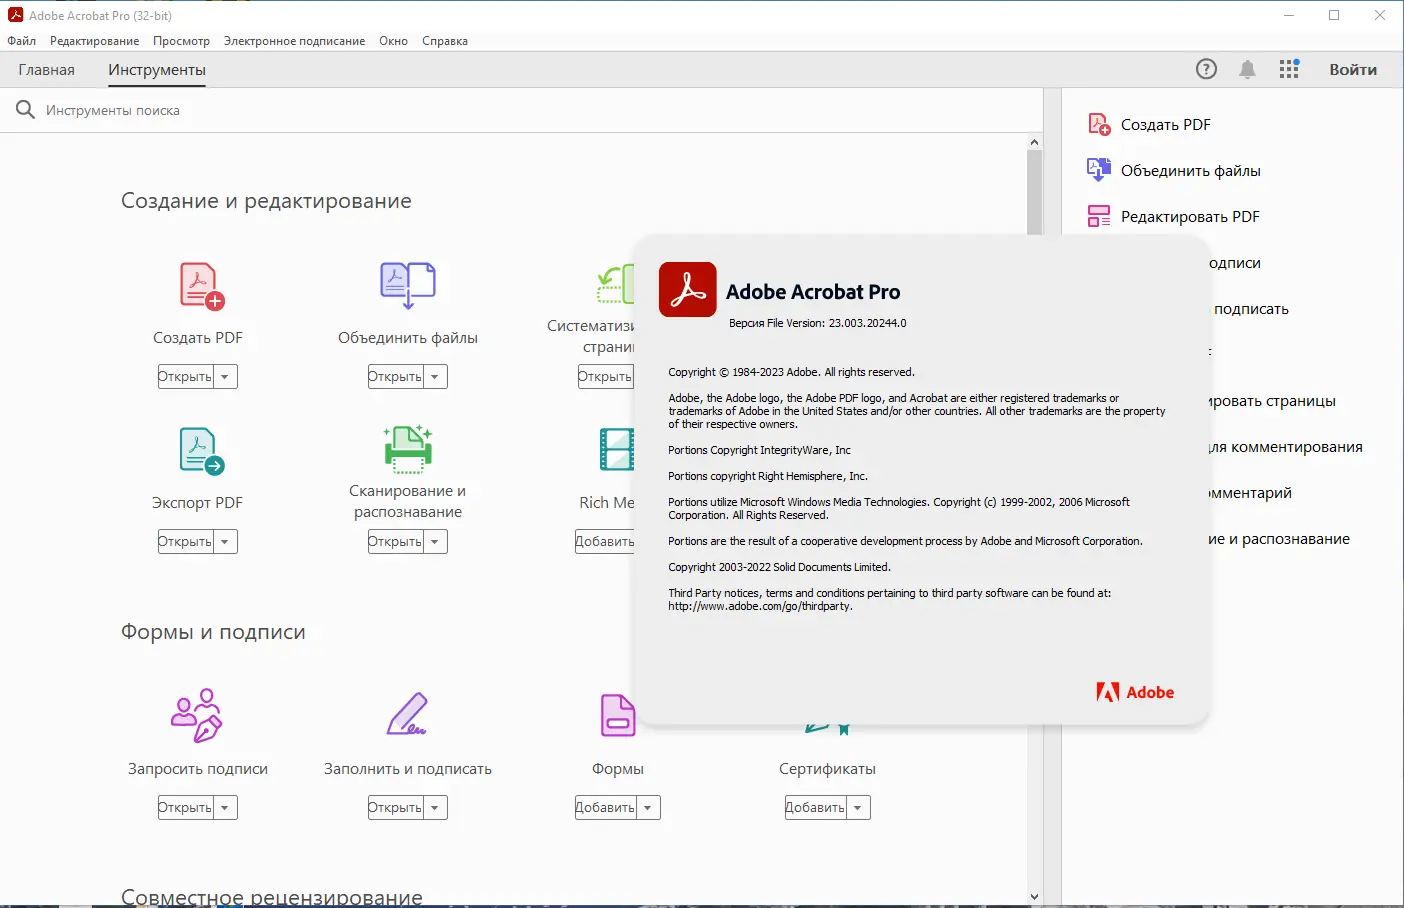1404x908 pixels.
Task: Click the Создать PDF tool icon in the tools grid
Action: tap(201, 286)
